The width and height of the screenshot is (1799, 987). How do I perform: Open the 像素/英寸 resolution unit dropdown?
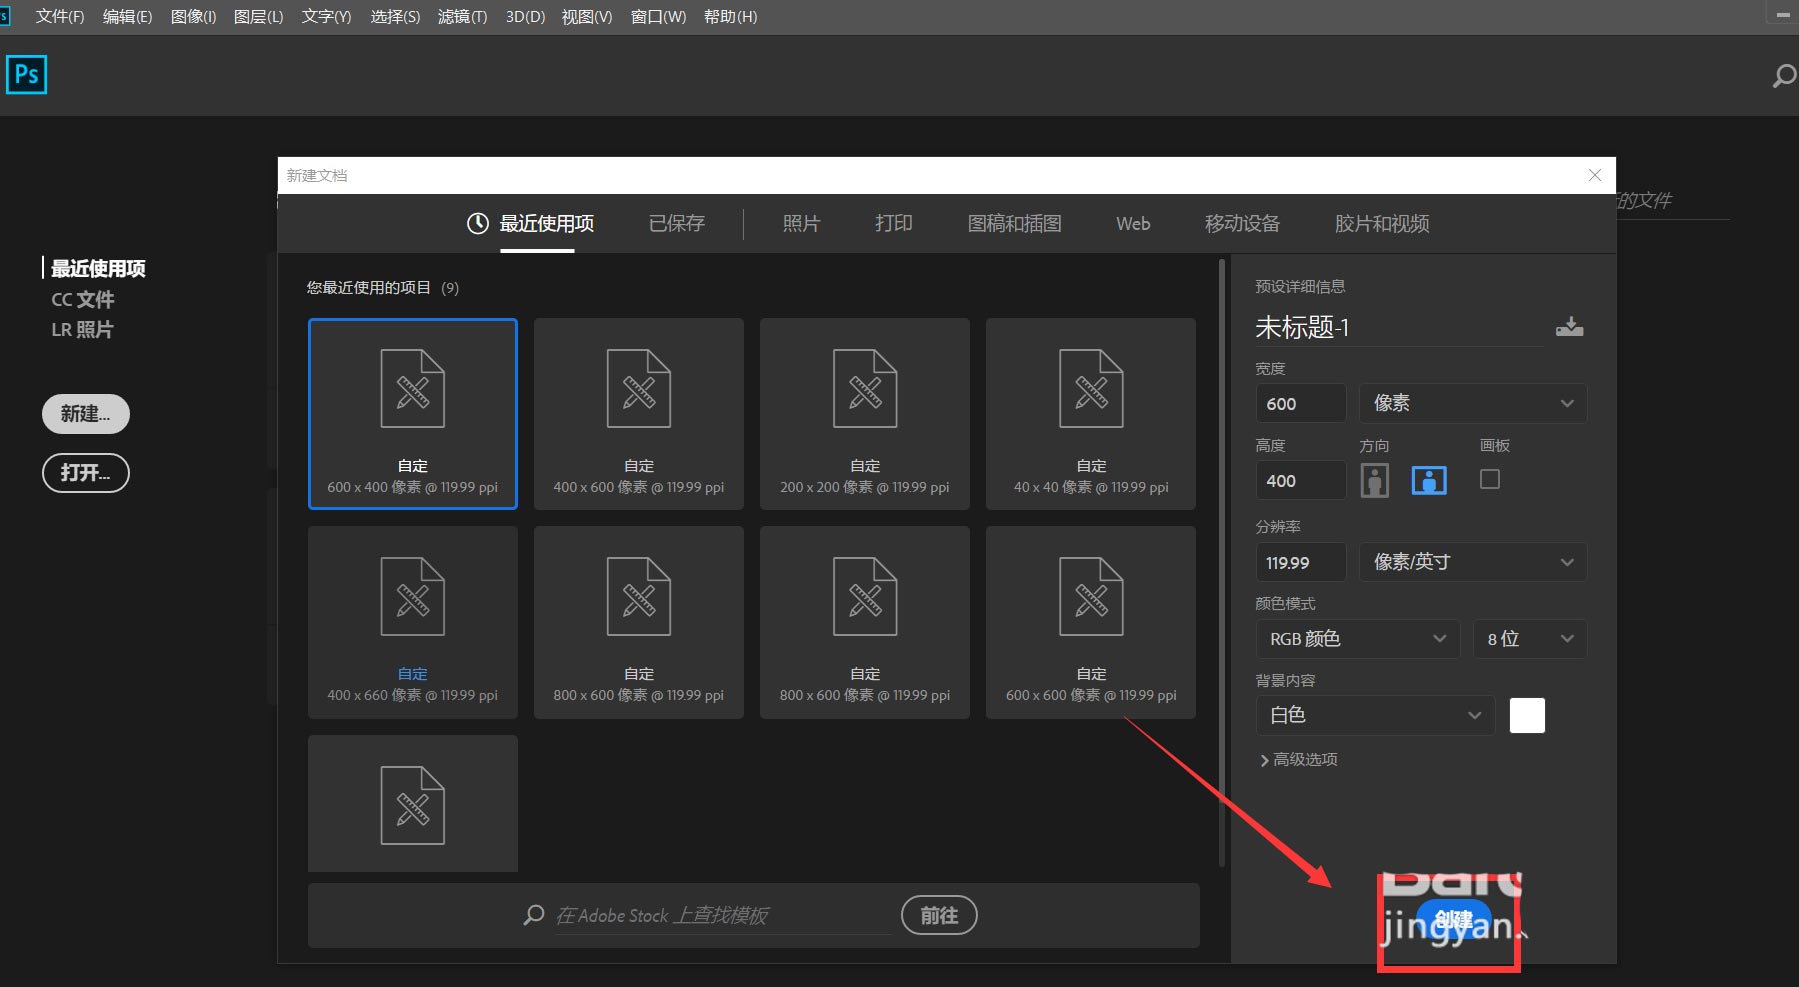point(1473,562)
